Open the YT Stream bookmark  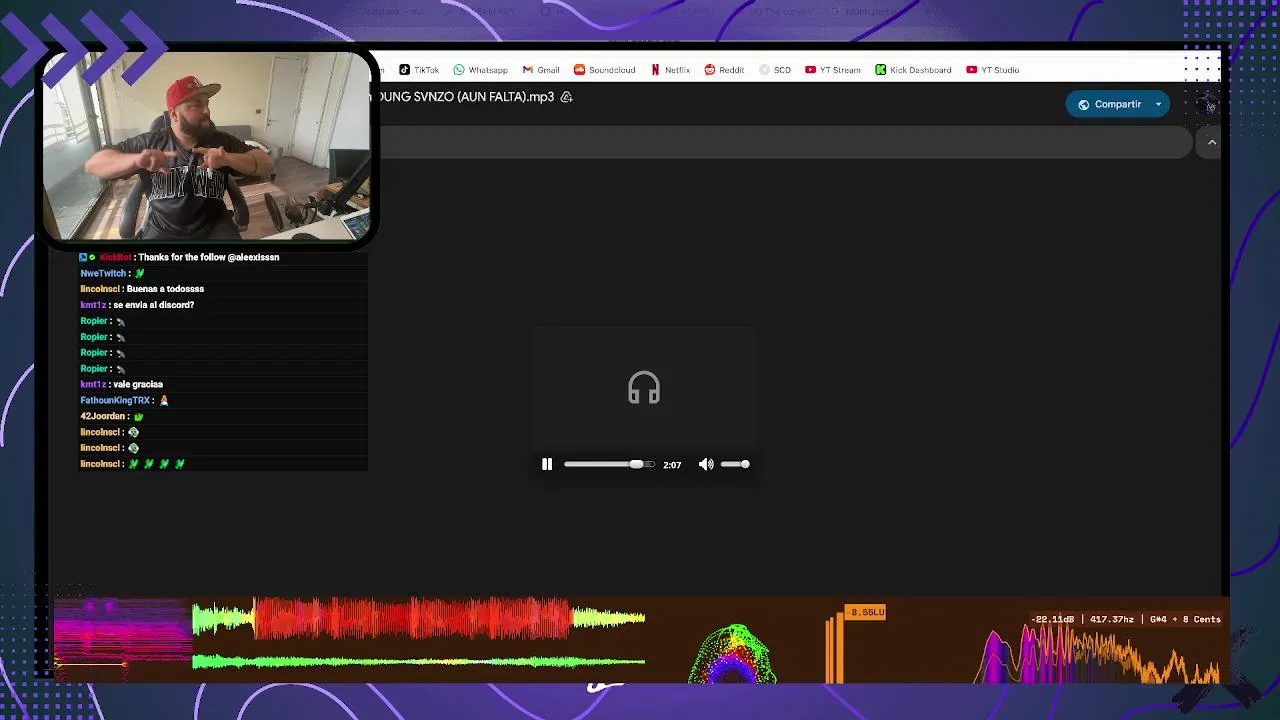coord(832,70)
